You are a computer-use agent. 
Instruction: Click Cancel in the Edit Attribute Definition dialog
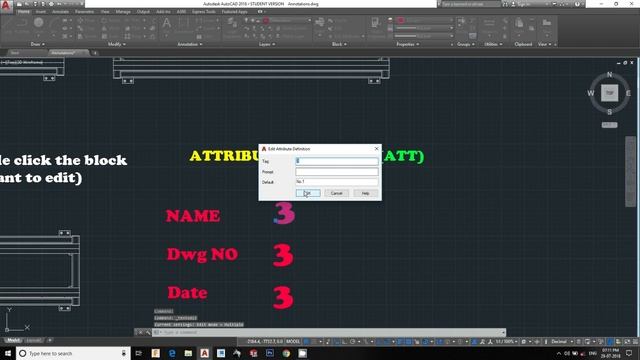click(337, 193)
